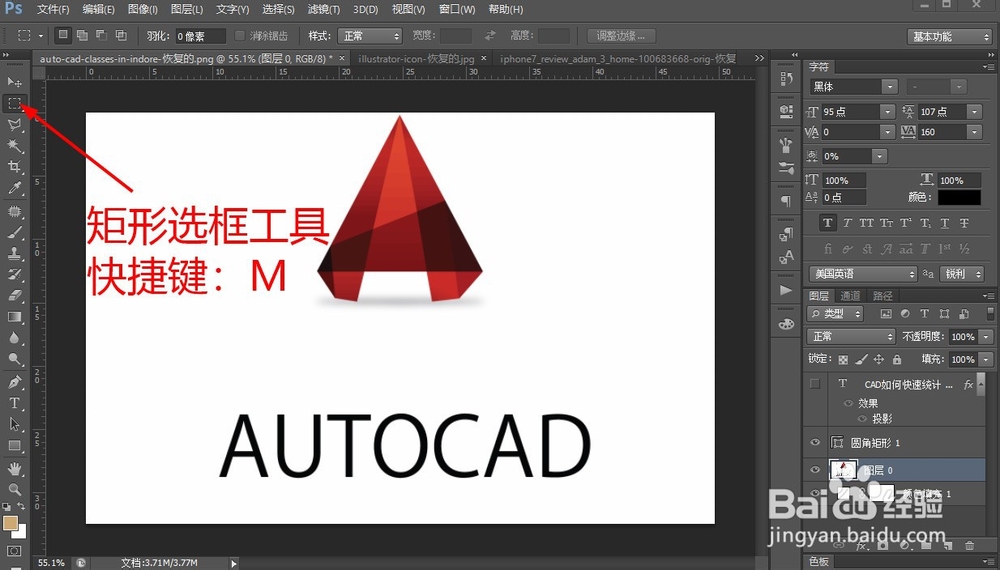
Task: Click the foreground color swatch
Action: click(10, 523)
